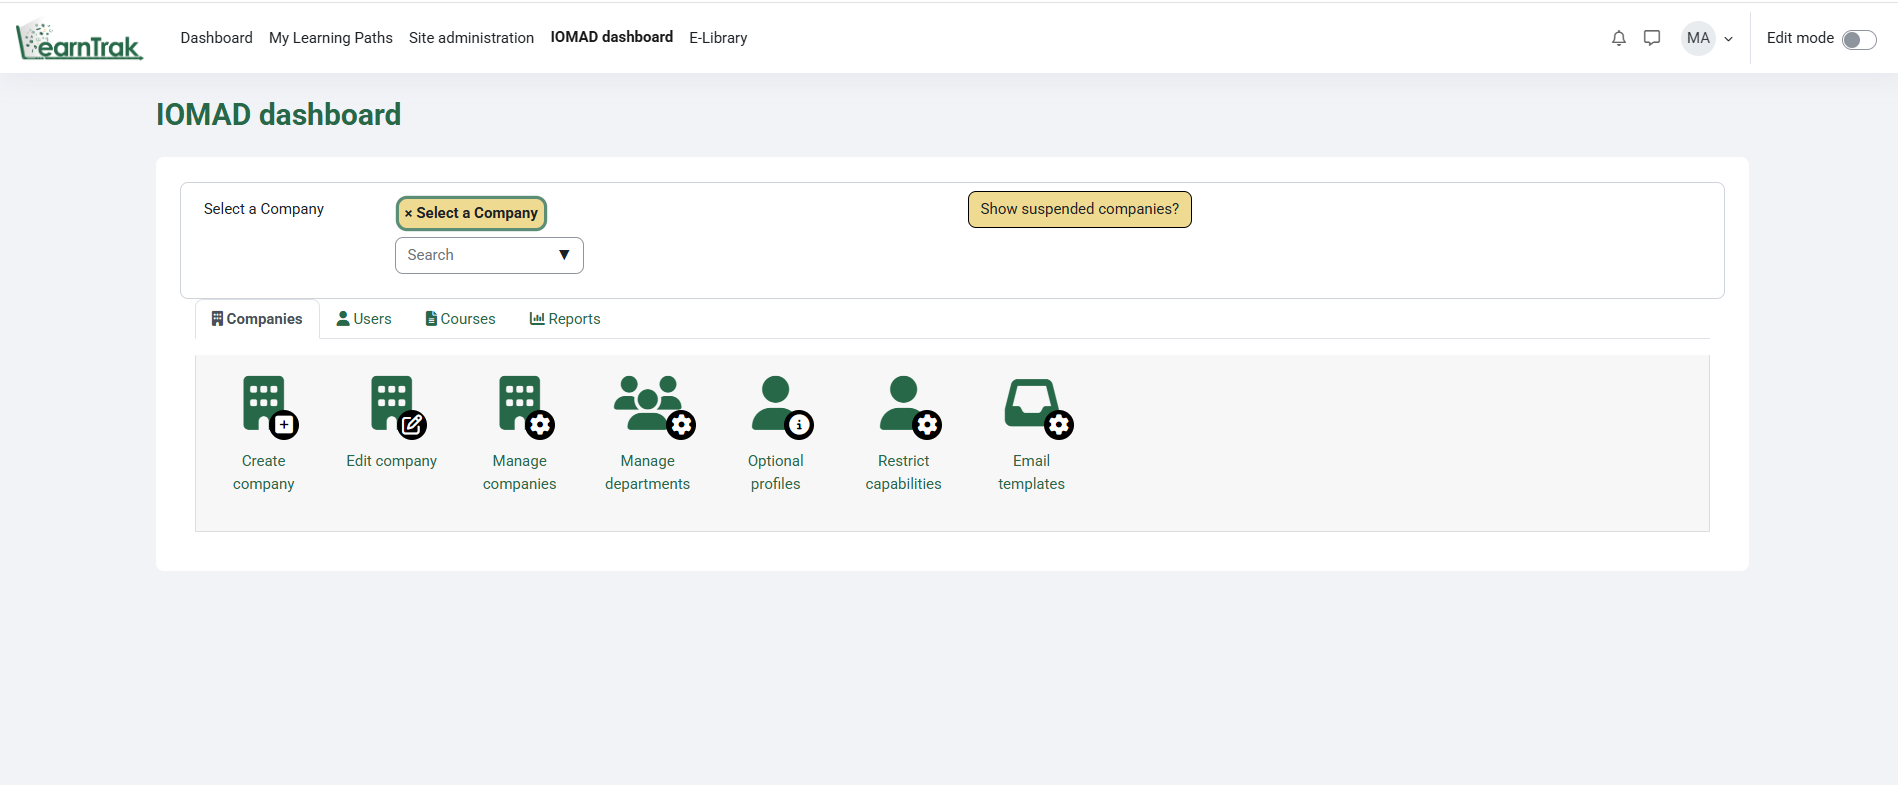
Task: Go to Dashboard in navigation
Action: click(x=216, y=38)
